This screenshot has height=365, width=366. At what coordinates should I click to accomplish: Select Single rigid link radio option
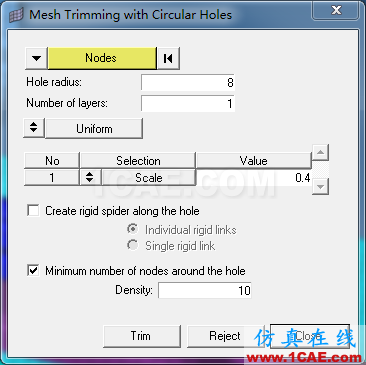pos(133,246)
